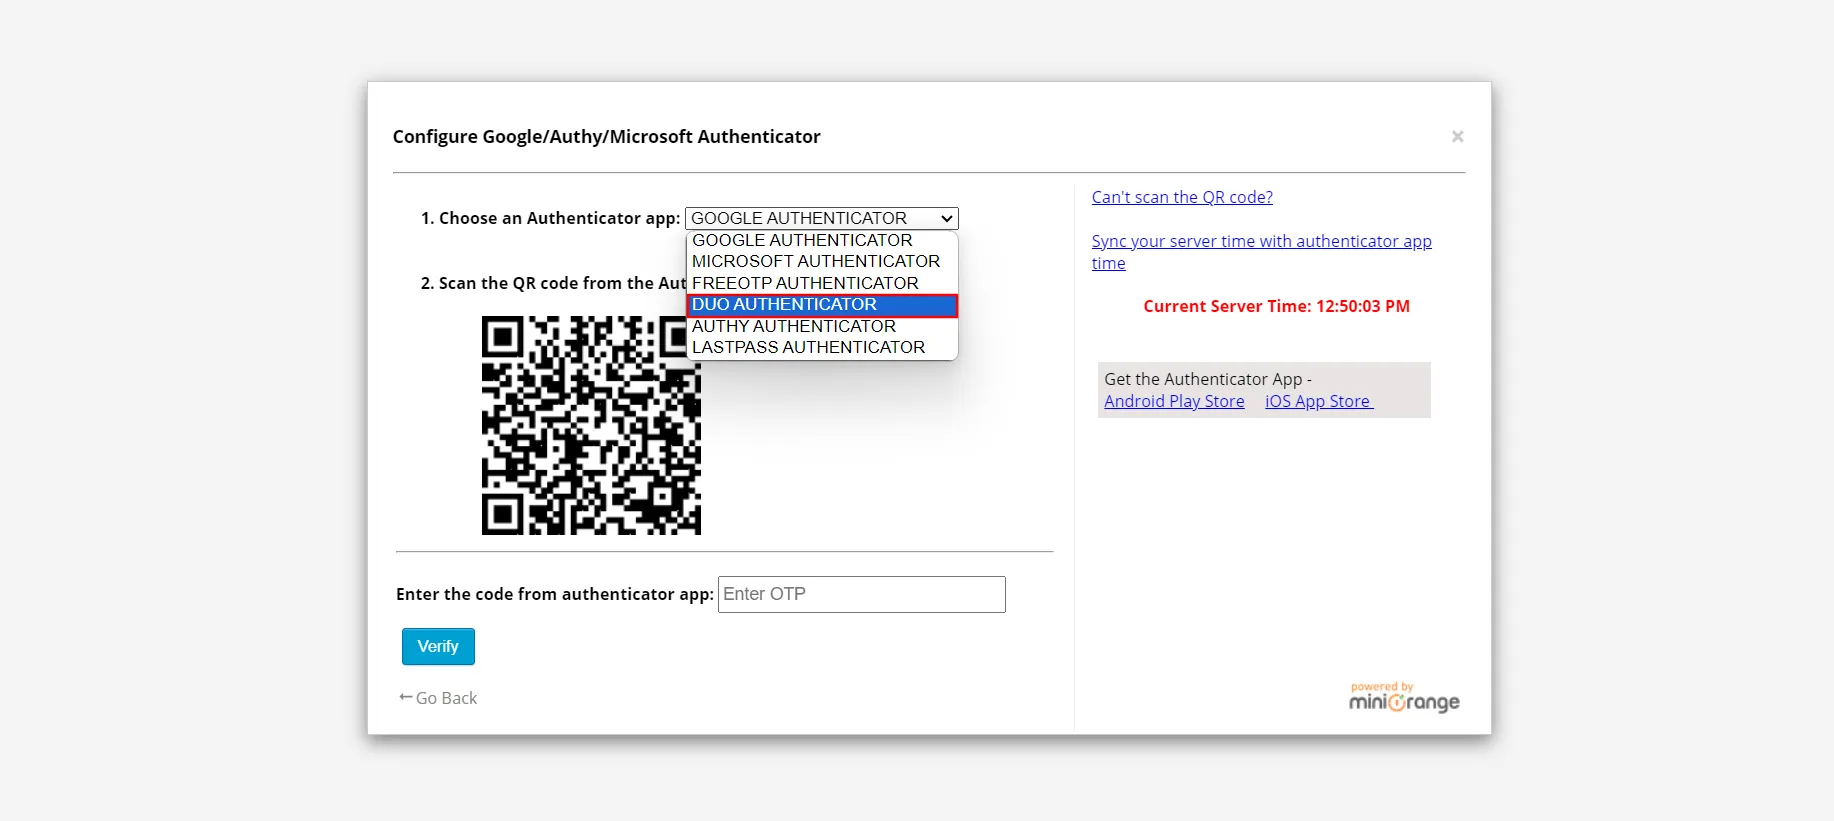This screenshot has height=821, width=1834.
Task: Open the Android Play Store link
Action: (x=1174, y=401)
